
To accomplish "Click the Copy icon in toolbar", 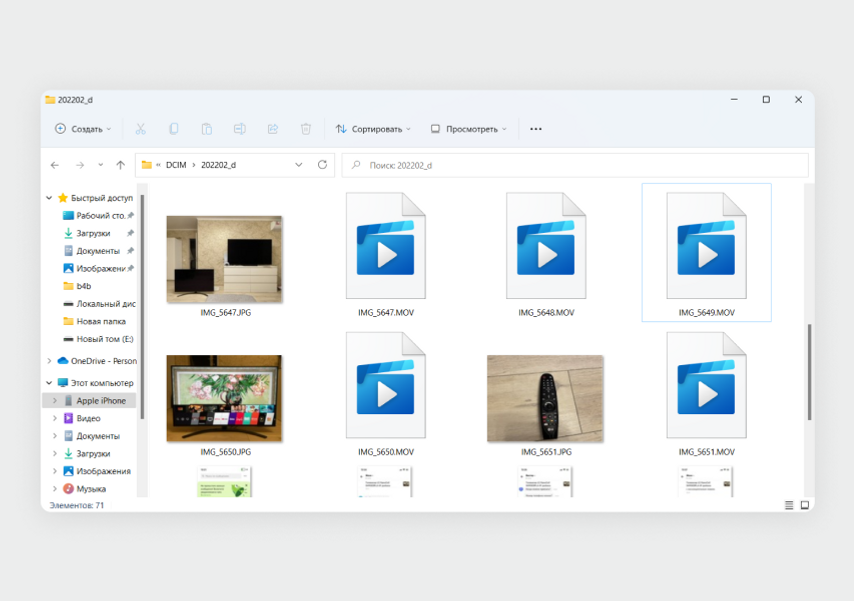I will 174,129.
